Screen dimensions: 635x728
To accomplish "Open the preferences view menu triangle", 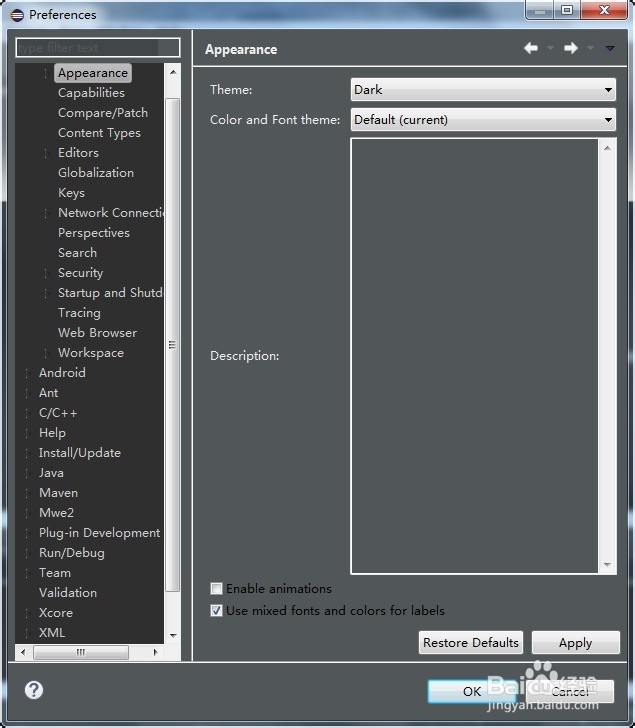I will pyautogui.click(x=610, y=48).
